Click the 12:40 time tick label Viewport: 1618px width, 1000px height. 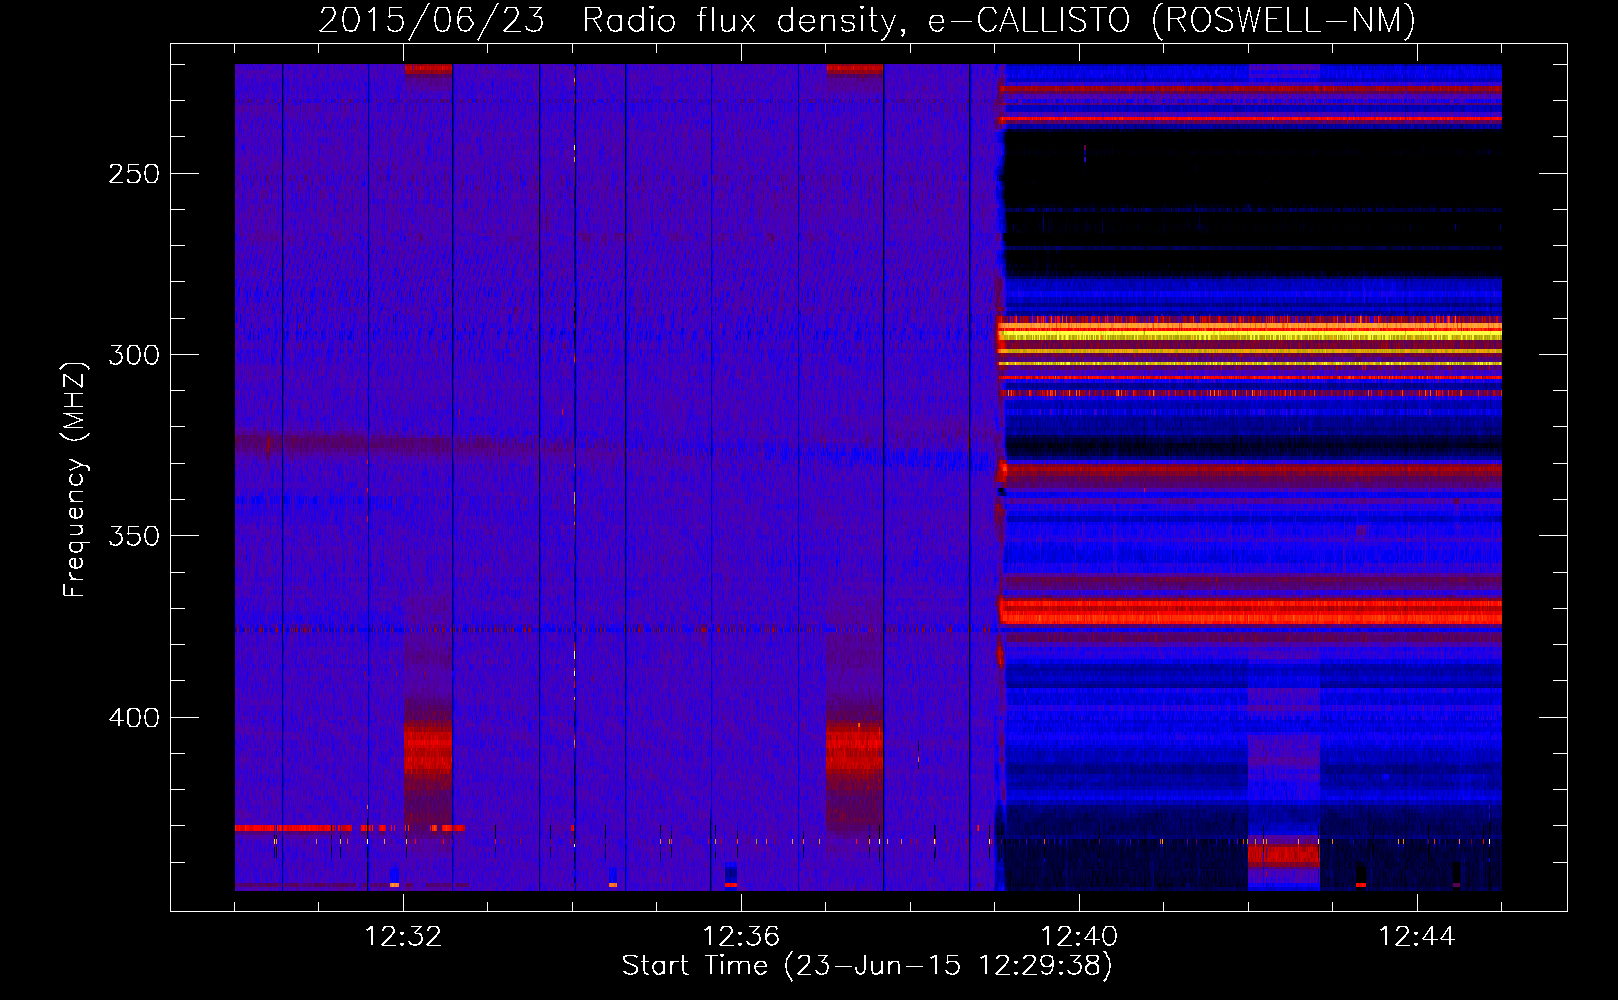[x=1079, y=937]
